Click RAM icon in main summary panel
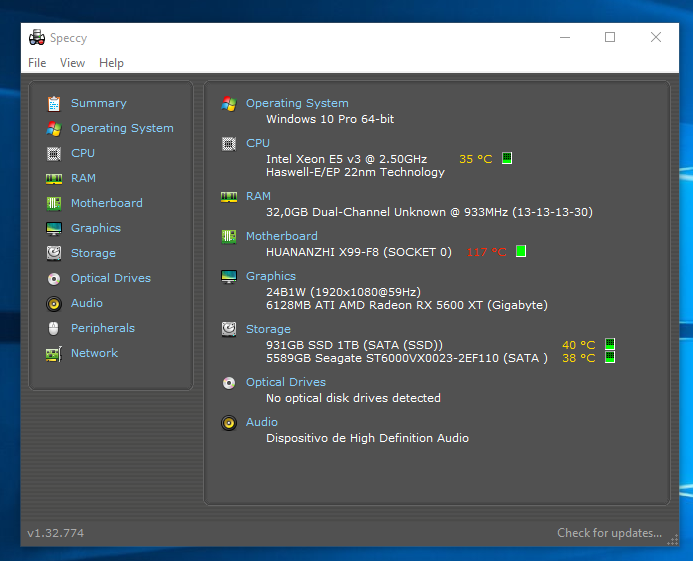The width and height of the screenshot is (693, 561). pyautogui.click(x=229, y=197)
